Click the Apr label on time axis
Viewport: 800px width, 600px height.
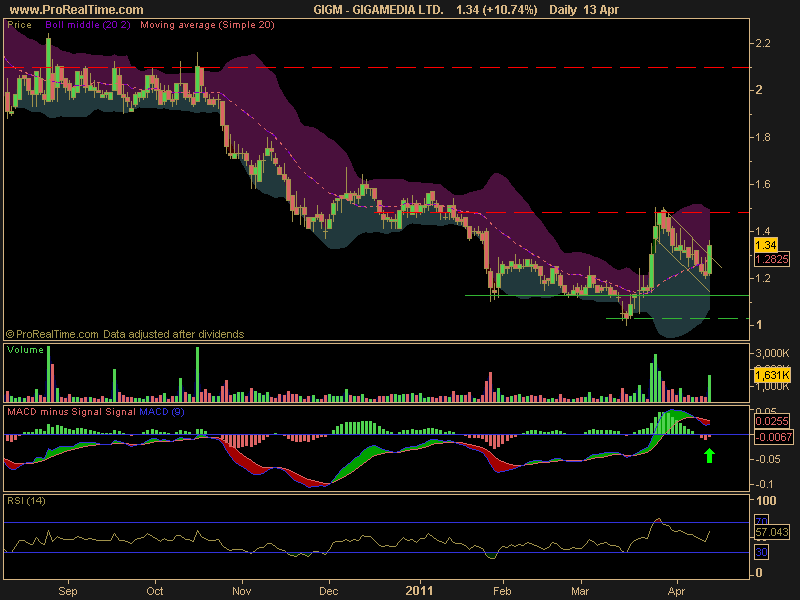[x=676, y=591]
